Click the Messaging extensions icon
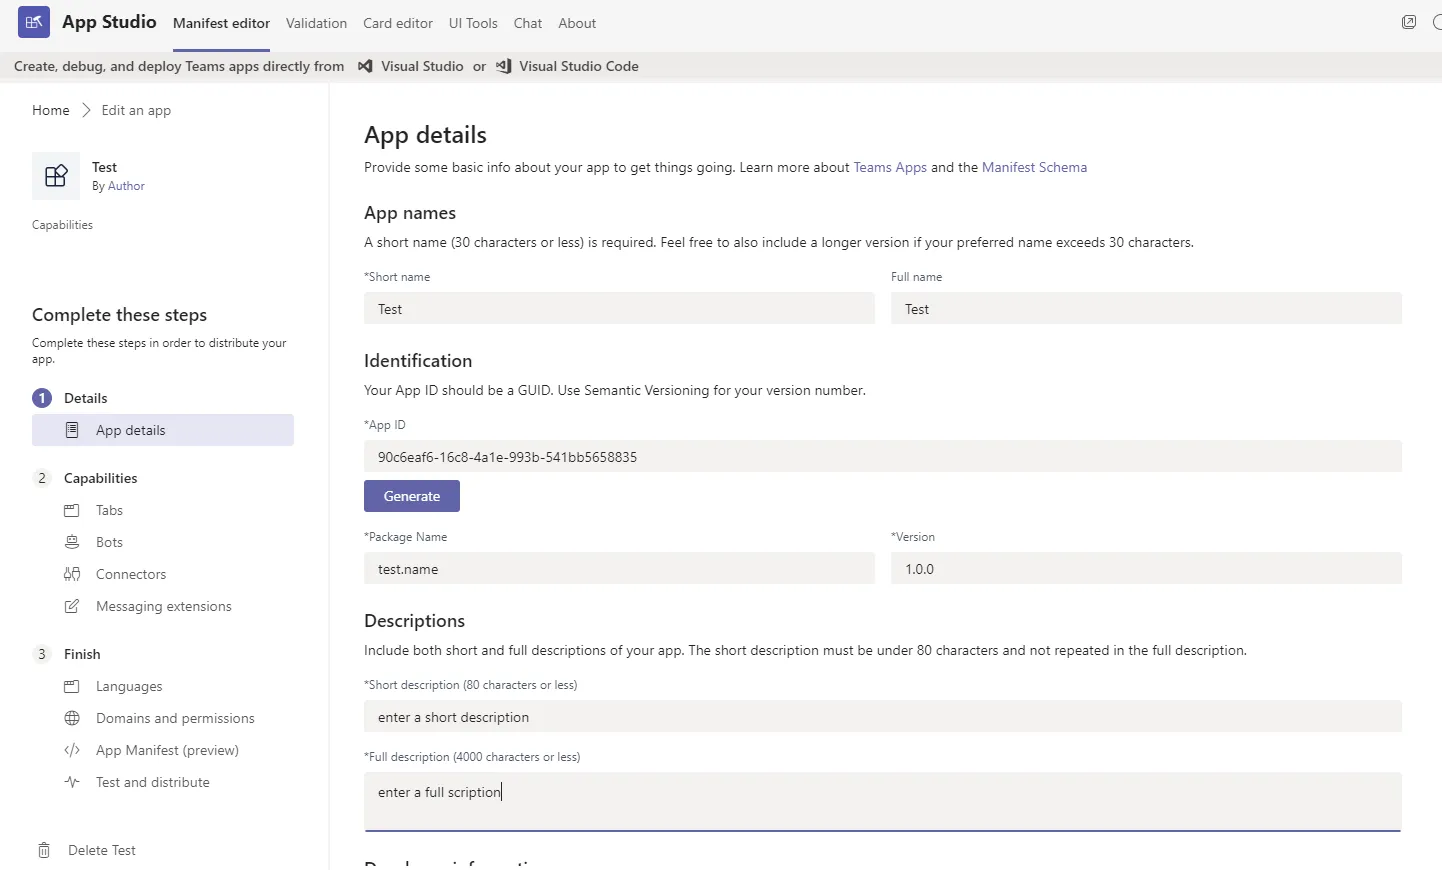1442x870 pixels. pos(72,607)
